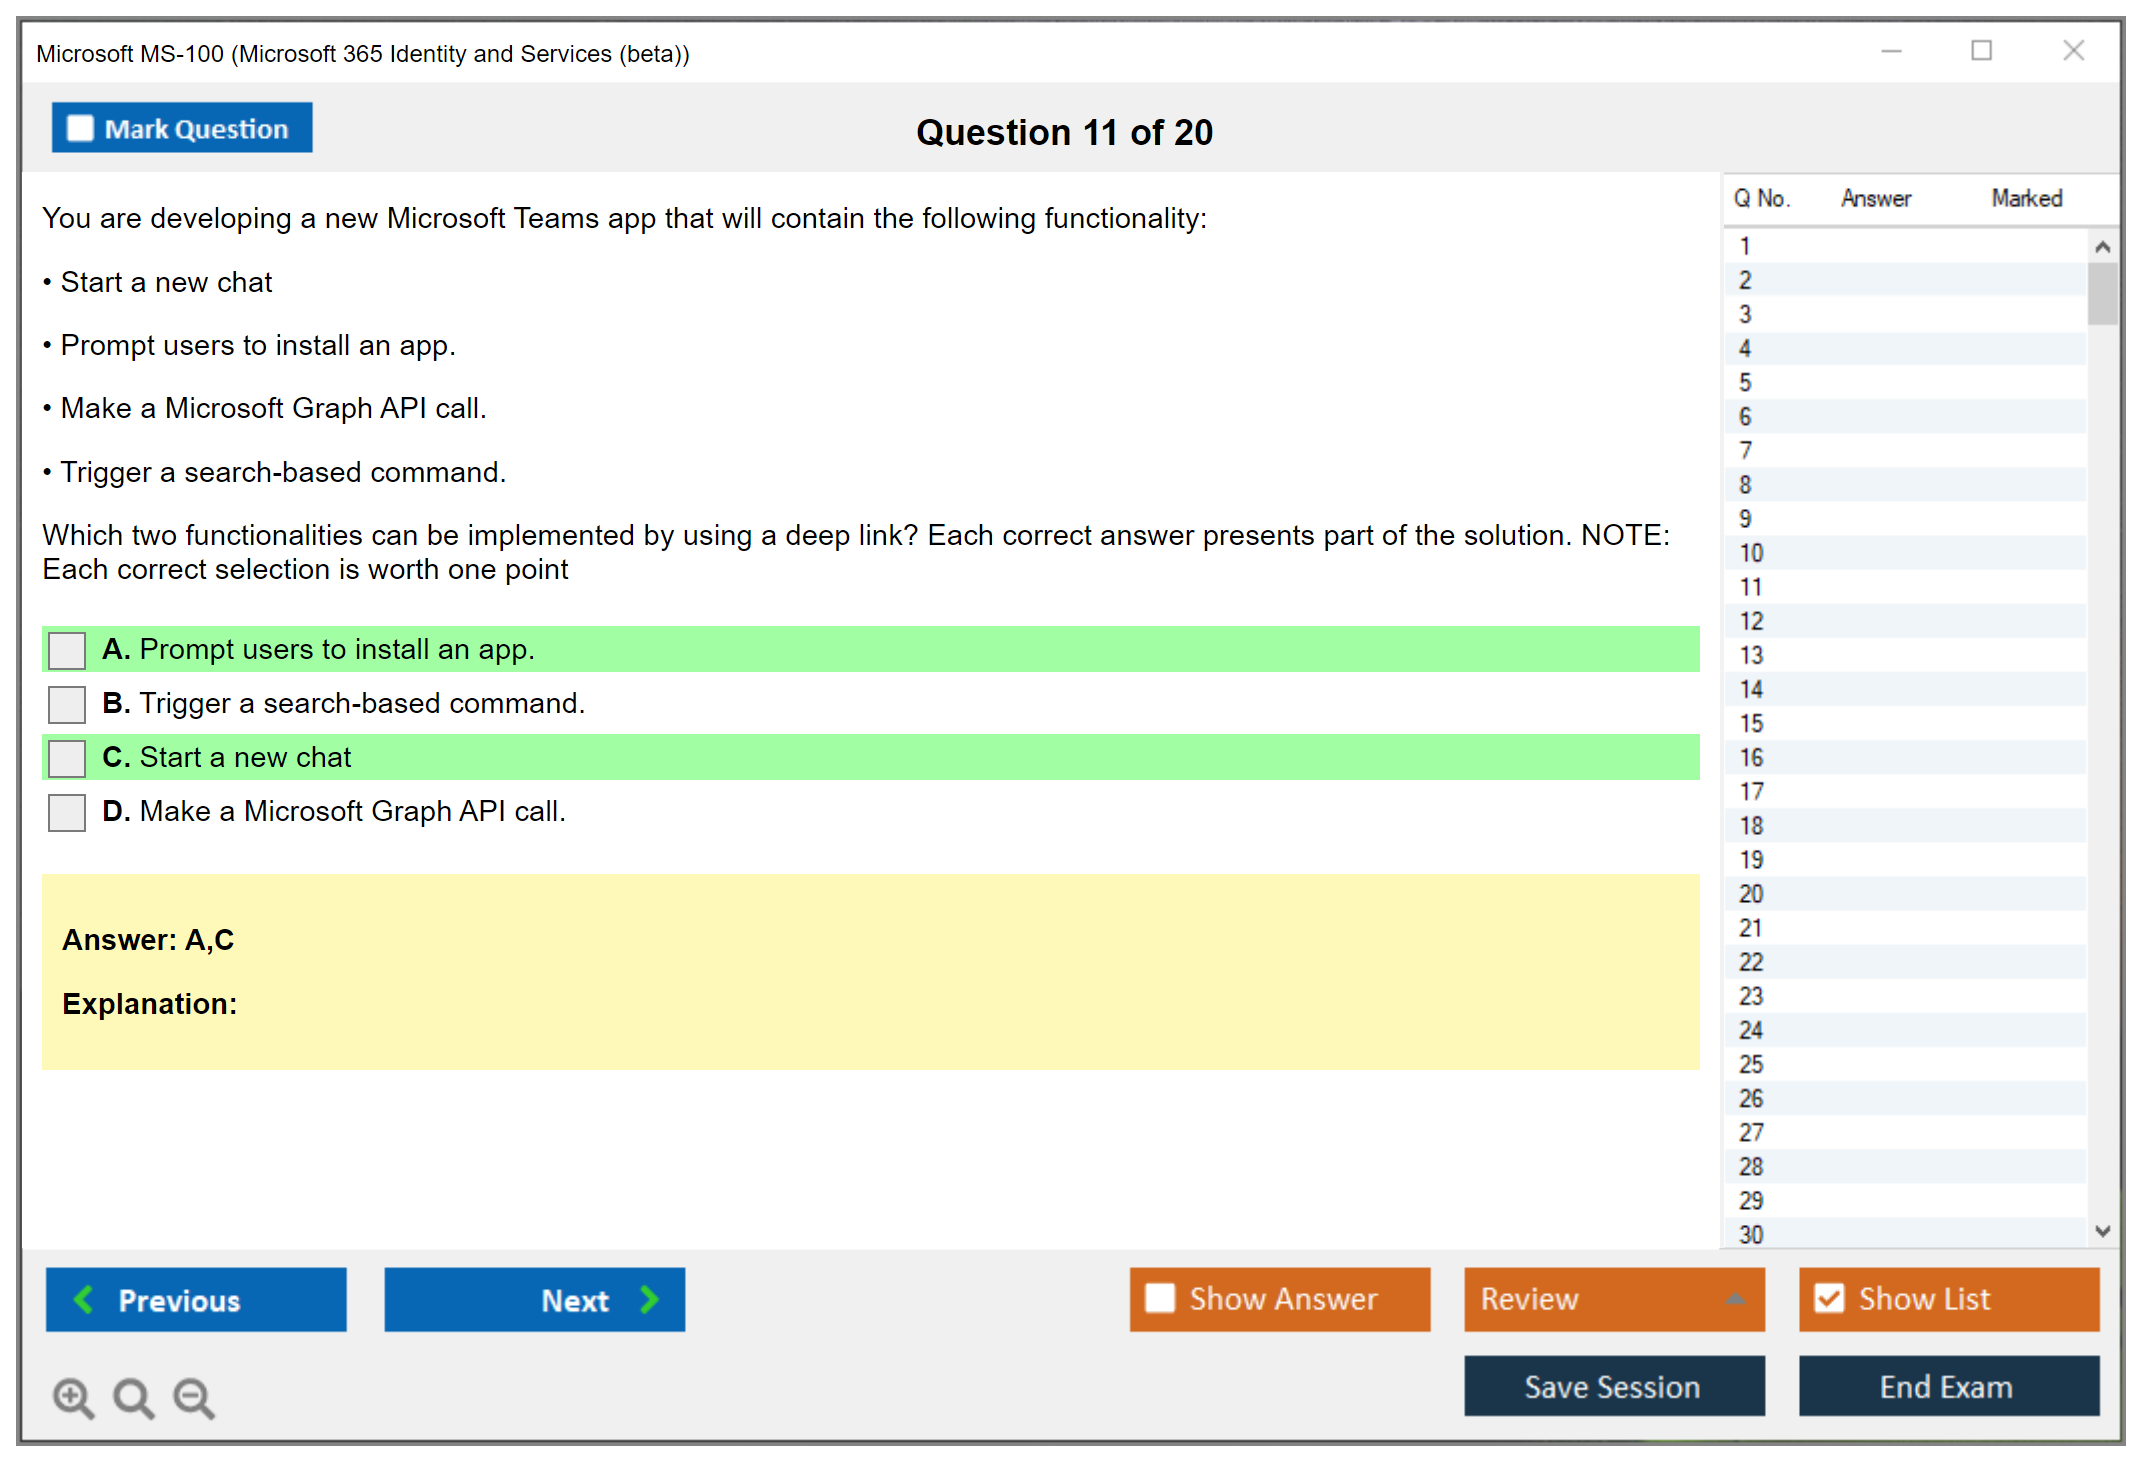Uncheck the Show List option
2150x1470 pixels.
1829,1299
